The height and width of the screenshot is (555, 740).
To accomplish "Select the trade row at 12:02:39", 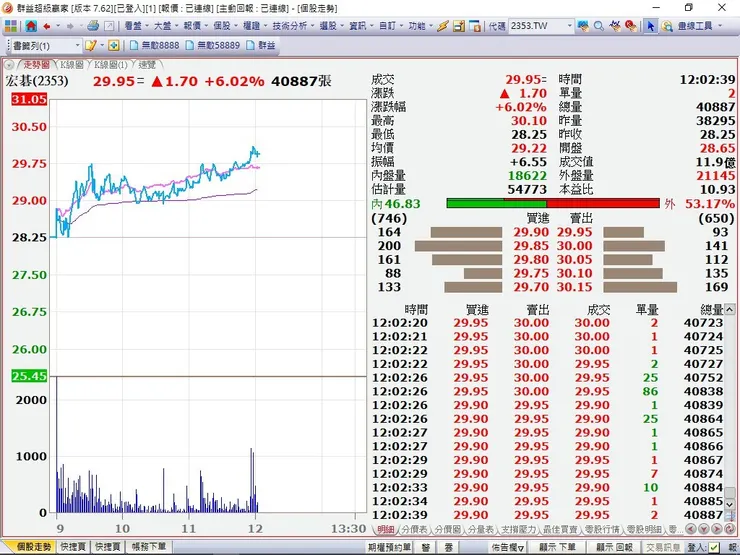I will tap(547, 515).
